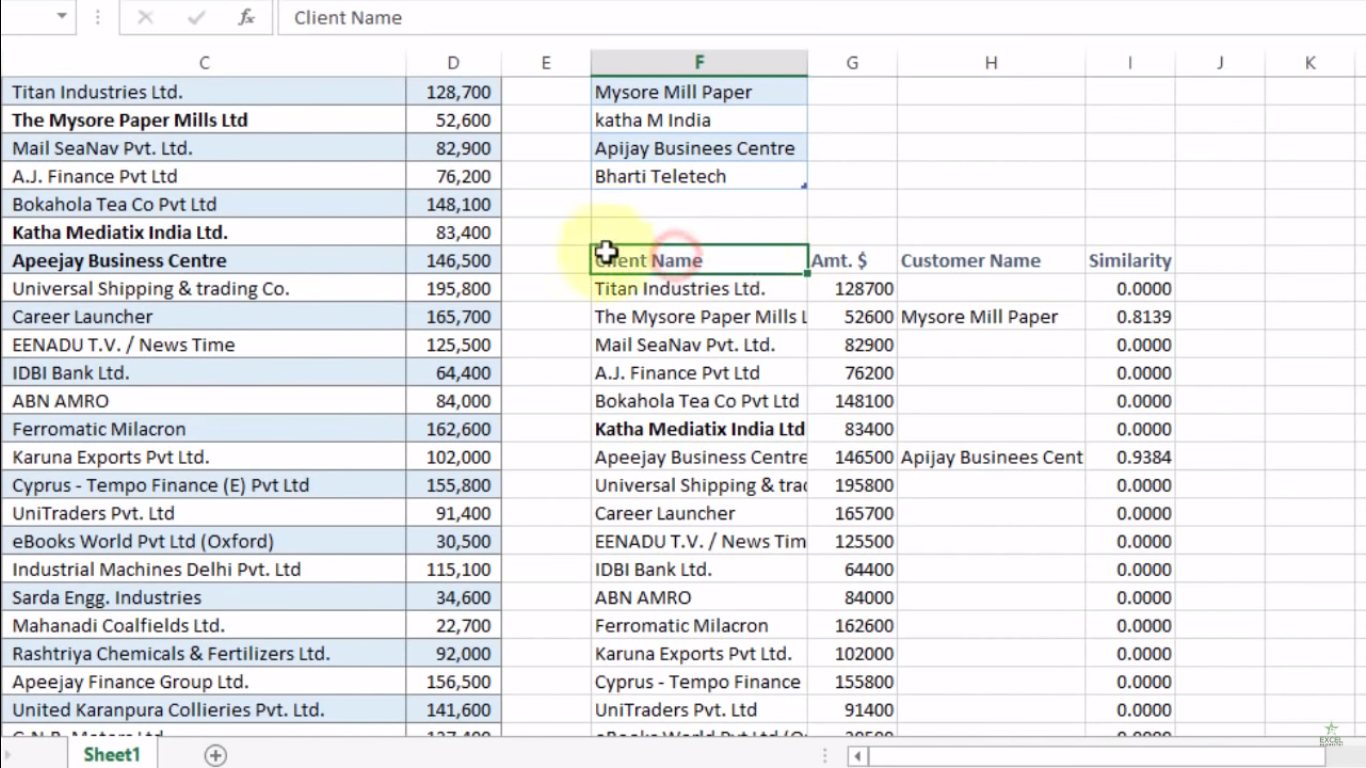Select 'Rashtriya Chemicals & Fertilizers Ltd.' cell
The image size is (1366, 768).
pyautogui.click(x=204, y=654)
